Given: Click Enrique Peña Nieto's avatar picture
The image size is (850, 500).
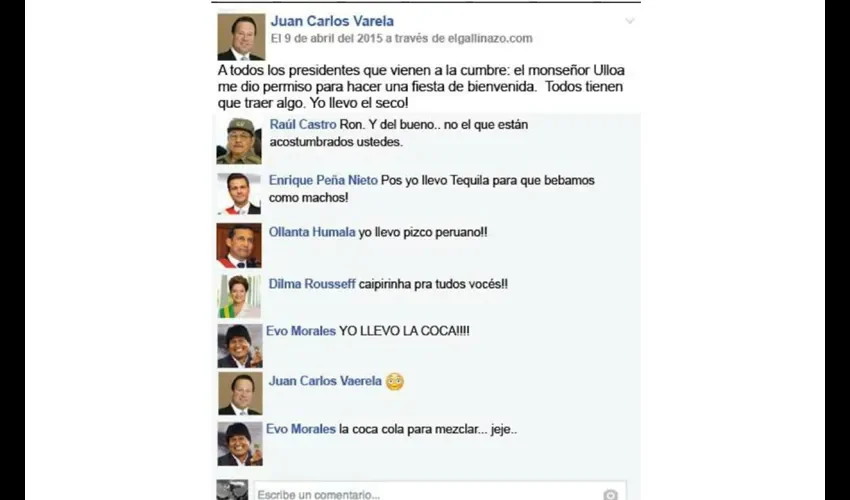Looking at the screenshot, I should tap(239, 194).
